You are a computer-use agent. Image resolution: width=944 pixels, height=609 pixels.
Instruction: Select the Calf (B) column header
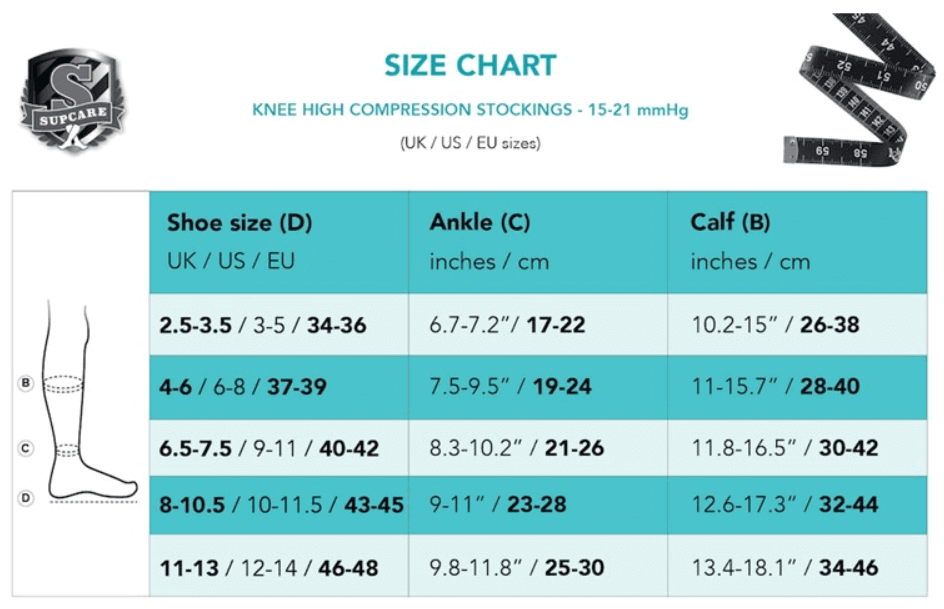point(797,242)
